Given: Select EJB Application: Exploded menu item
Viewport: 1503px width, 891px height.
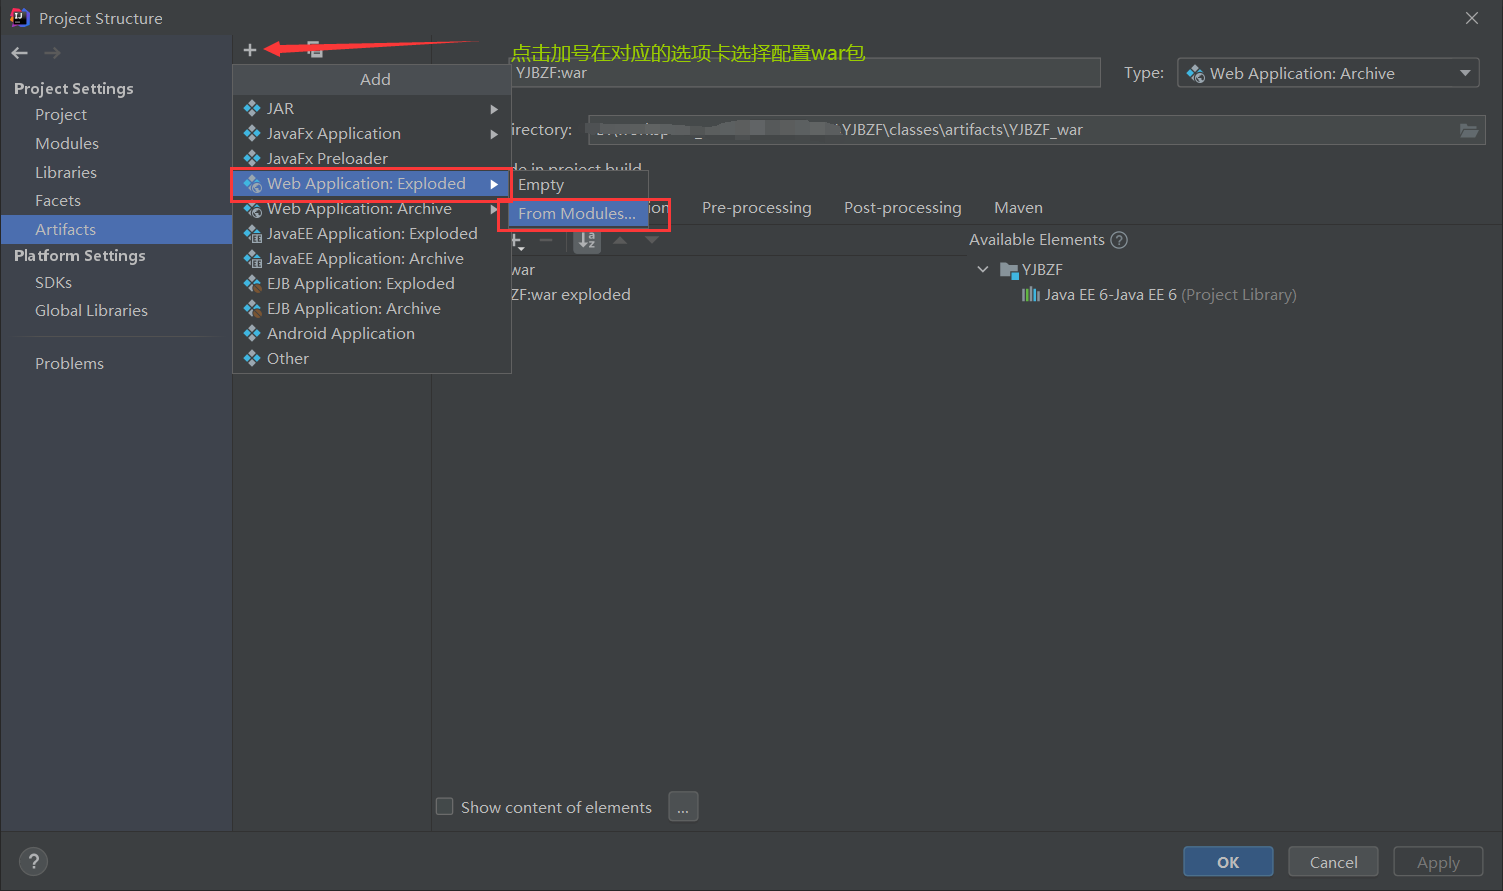Looking at the screenshot, I should (x=372, y=284).
